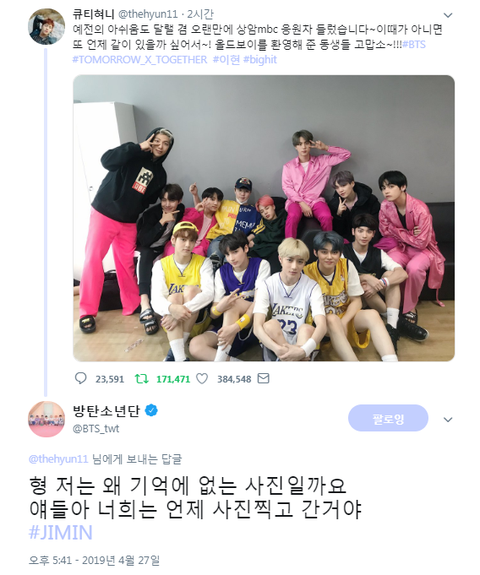Click the green retweet icon
This screenshot has width=480, height=575.
tap(142, 378)
